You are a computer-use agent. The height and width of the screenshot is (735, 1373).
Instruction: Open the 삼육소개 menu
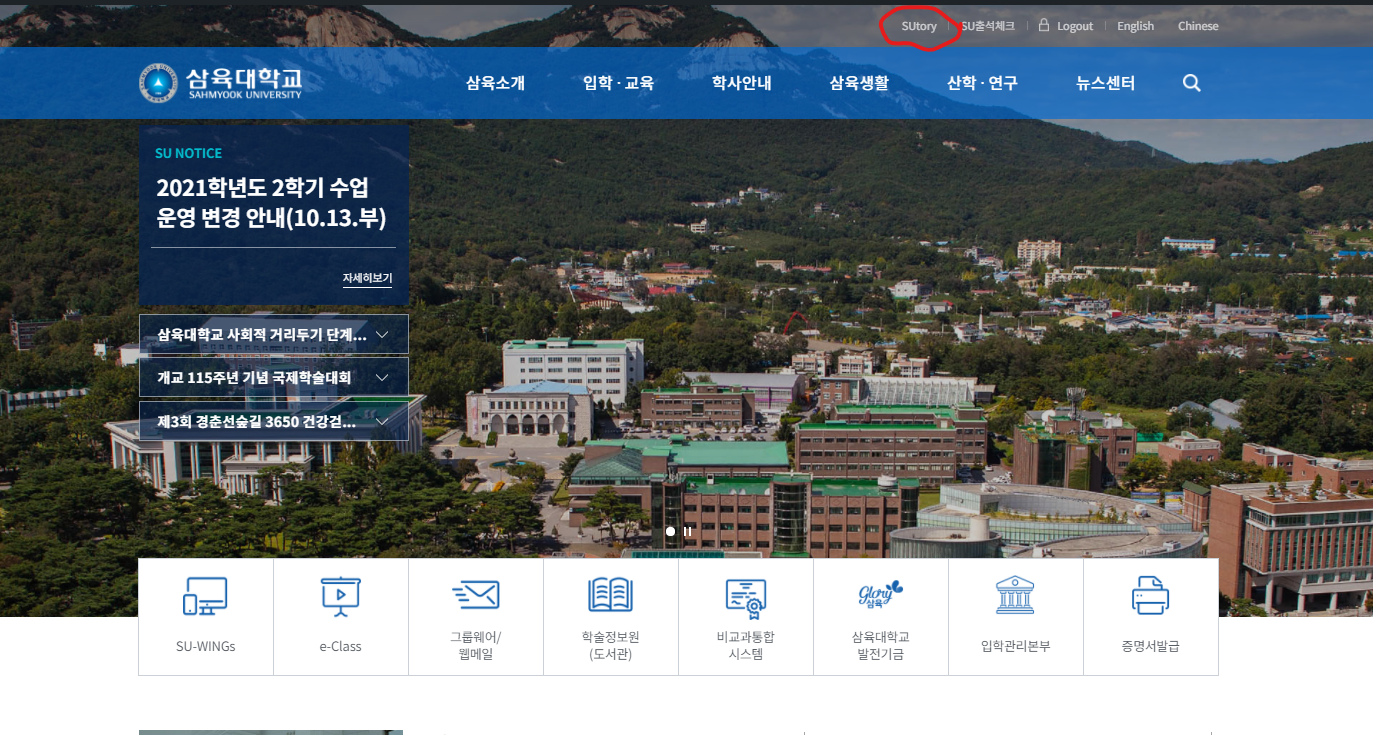tap(495, 83)
